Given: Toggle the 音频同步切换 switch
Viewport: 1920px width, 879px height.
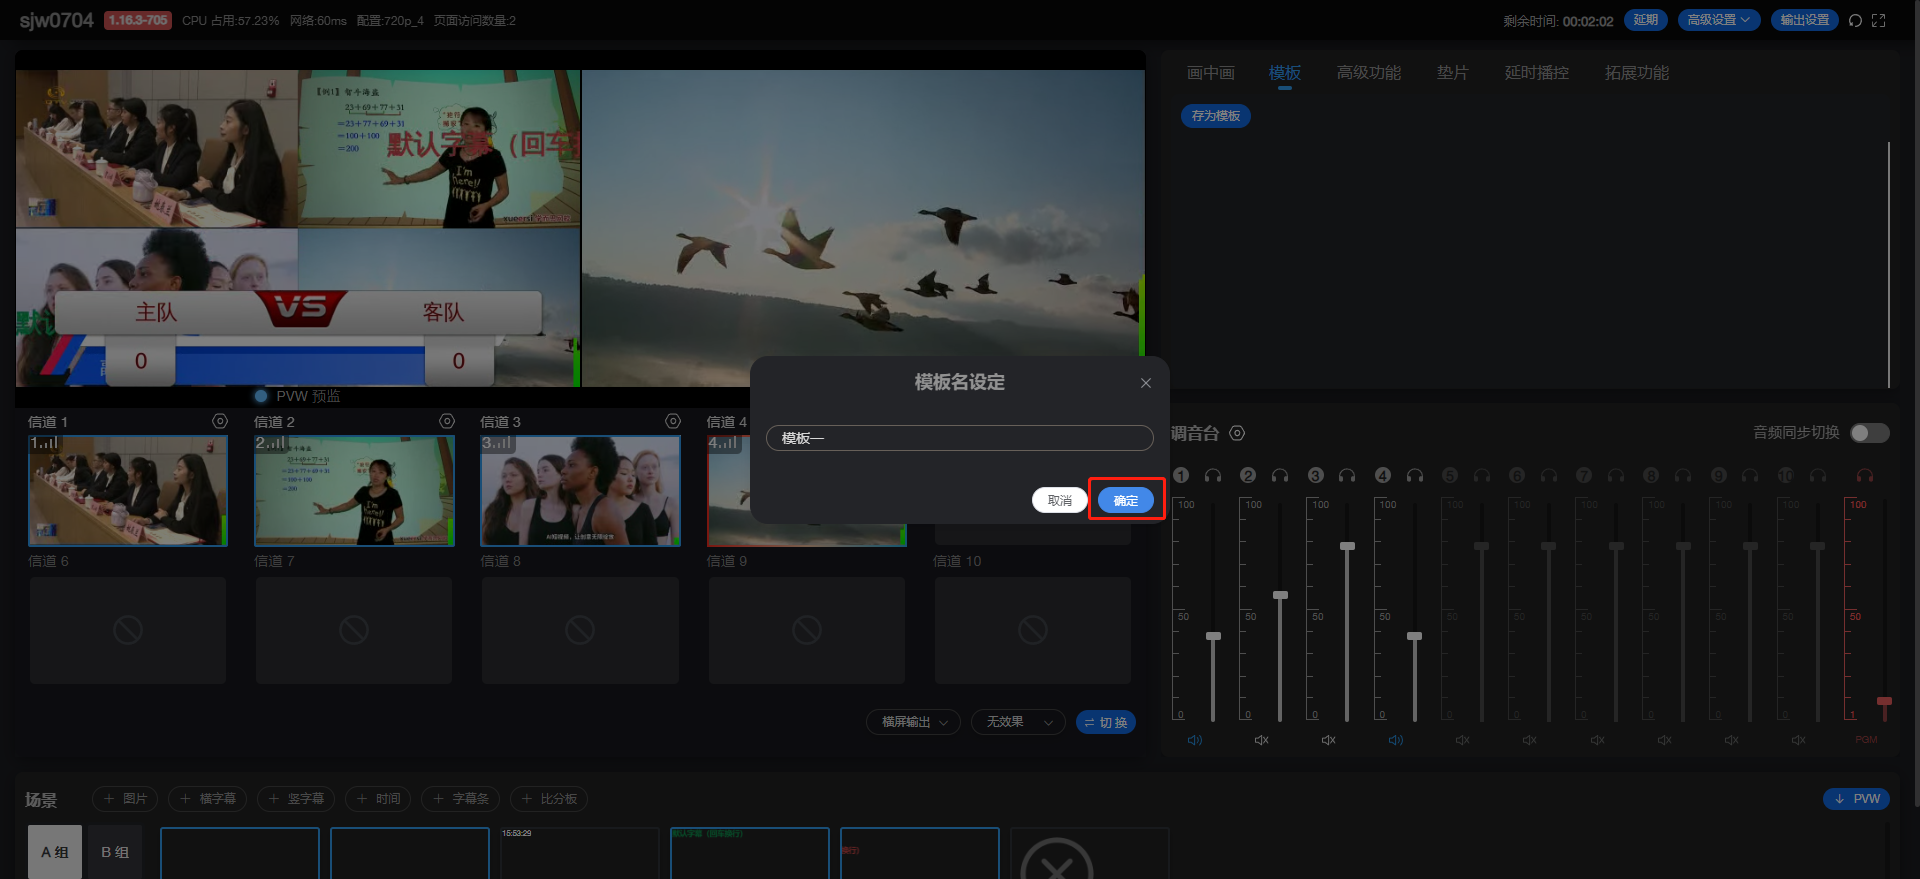Looking at the screenshot, I should click(x=1869, y=433).
